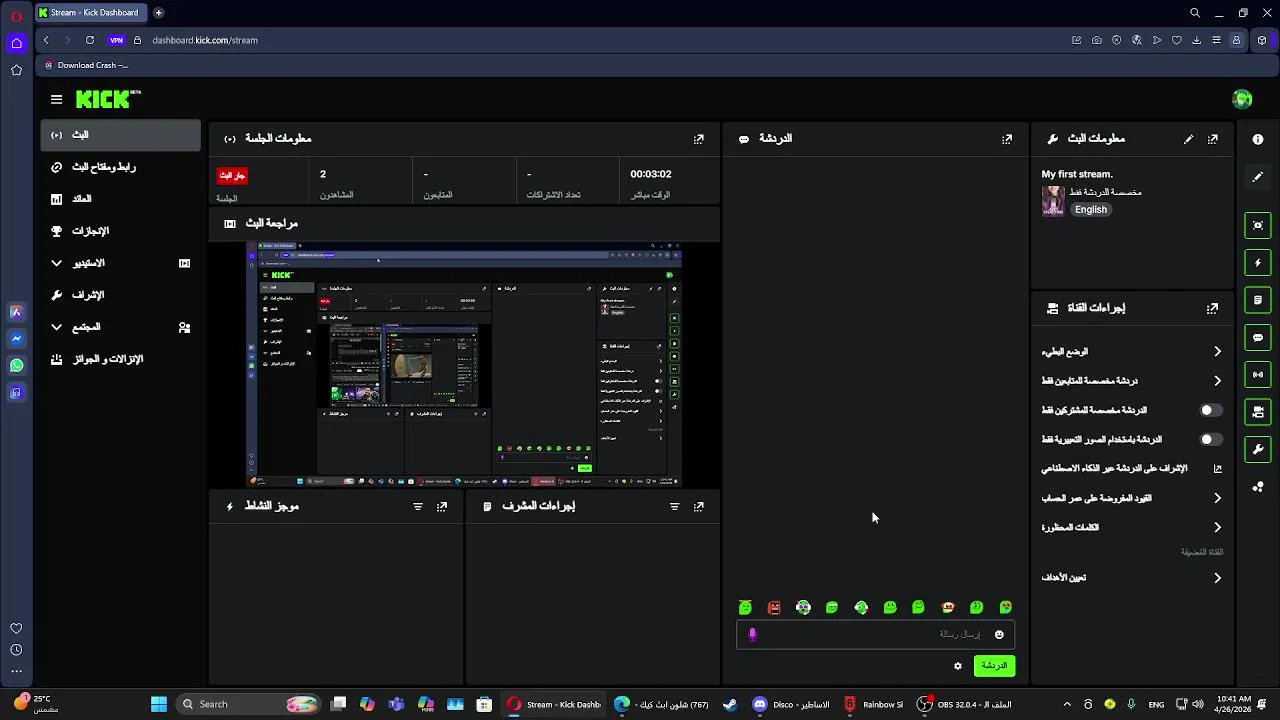Toggle the channel actions widget in the right rail
Screen dimensions: 1280x720
coord(1258,412)
